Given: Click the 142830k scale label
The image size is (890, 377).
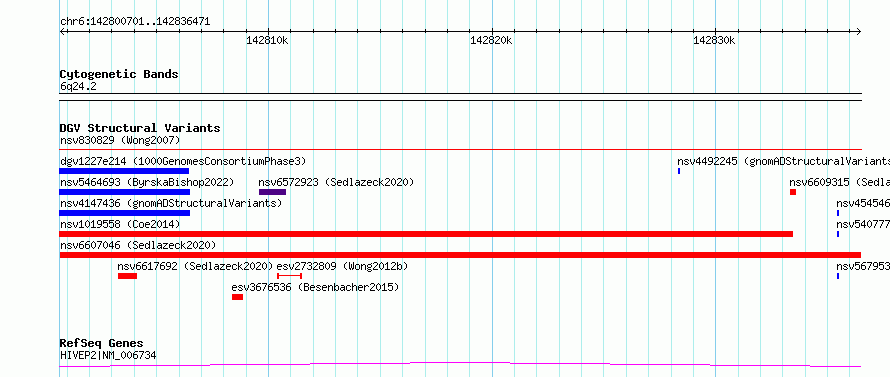Looking at the screenshot, I should [714, 40].
